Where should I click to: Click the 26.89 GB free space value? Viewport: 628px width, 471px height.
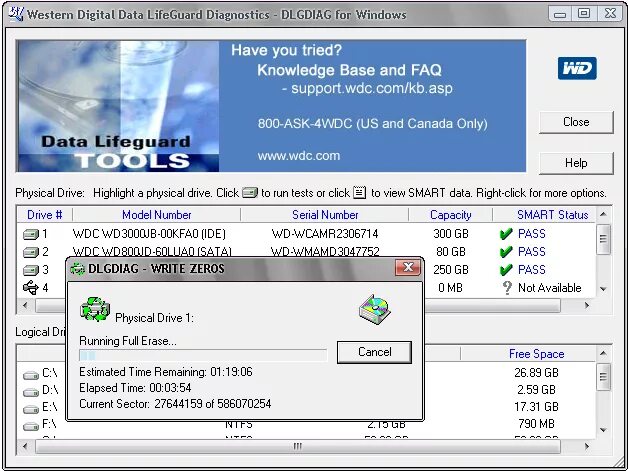click(x=536, y=373)
